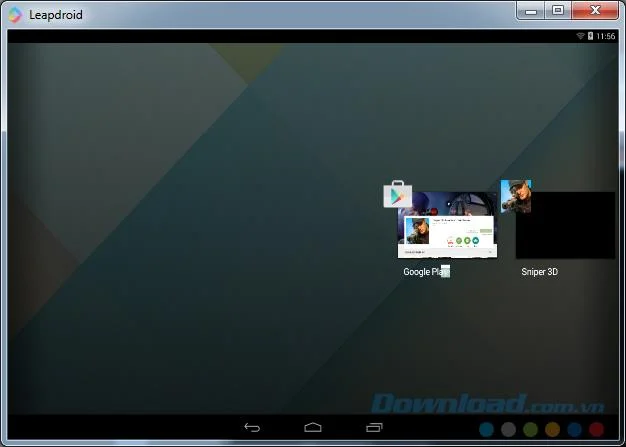This screenshot has width=626, height=447.
Task: Launch the Sniper 3D app icon
Action: (516, 196)
